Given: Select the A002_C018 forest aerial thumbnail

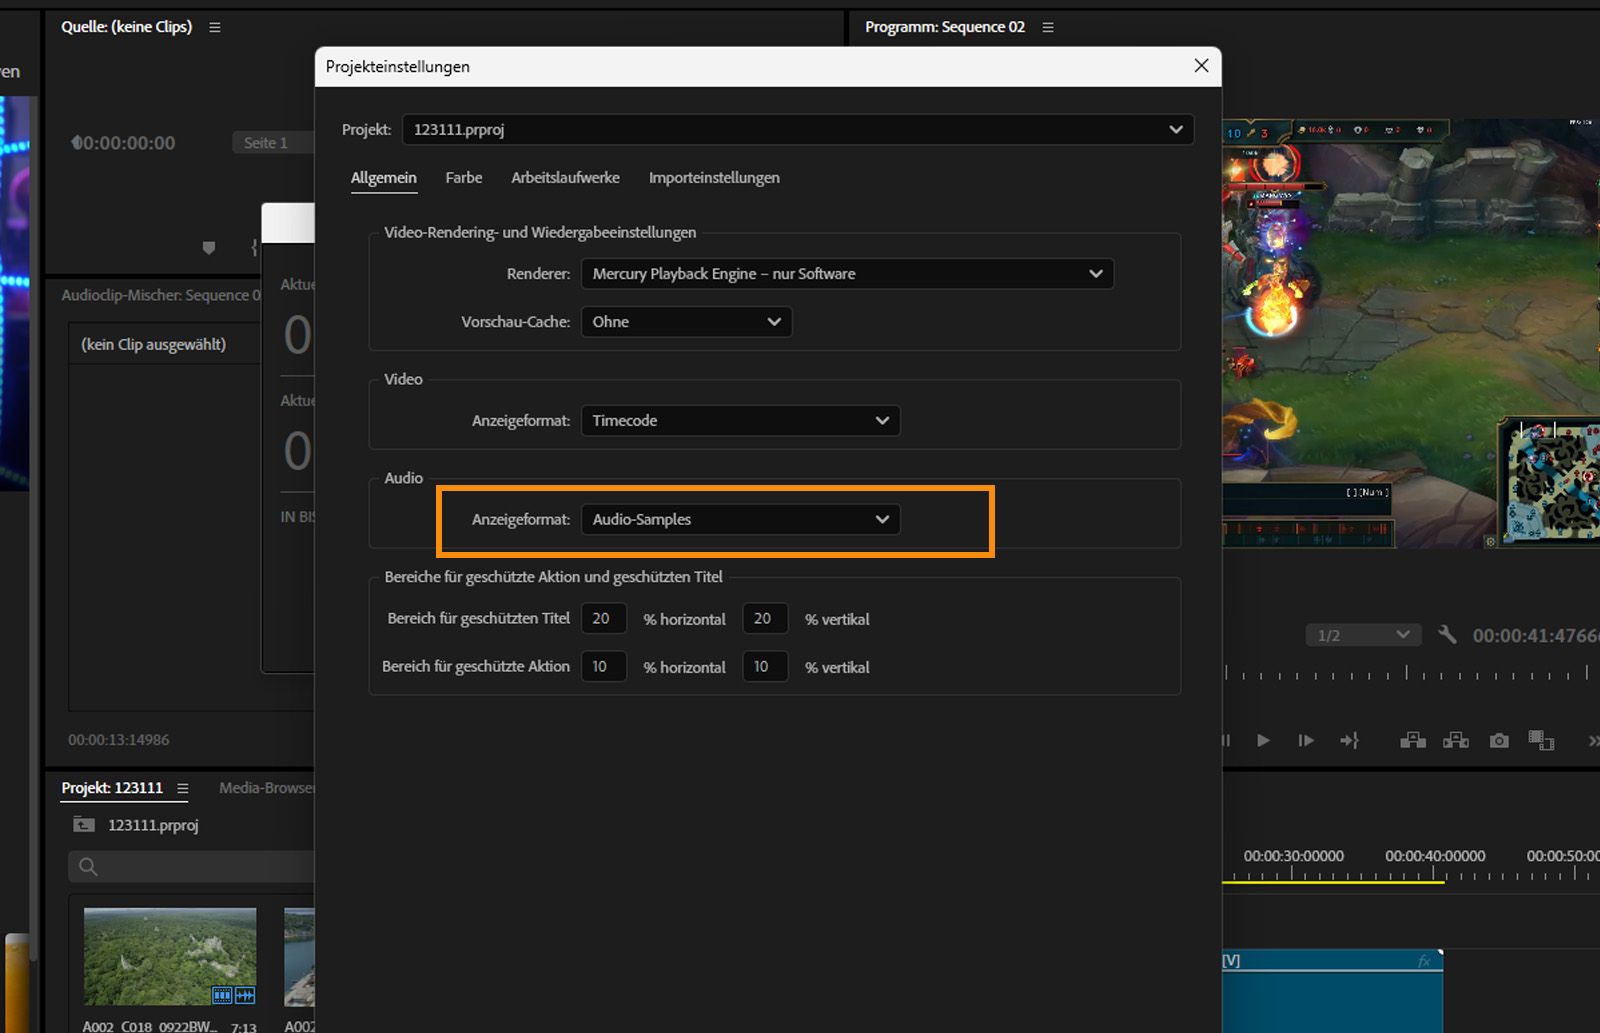Looking at the screenshot, I should click(x=170, y=957).
